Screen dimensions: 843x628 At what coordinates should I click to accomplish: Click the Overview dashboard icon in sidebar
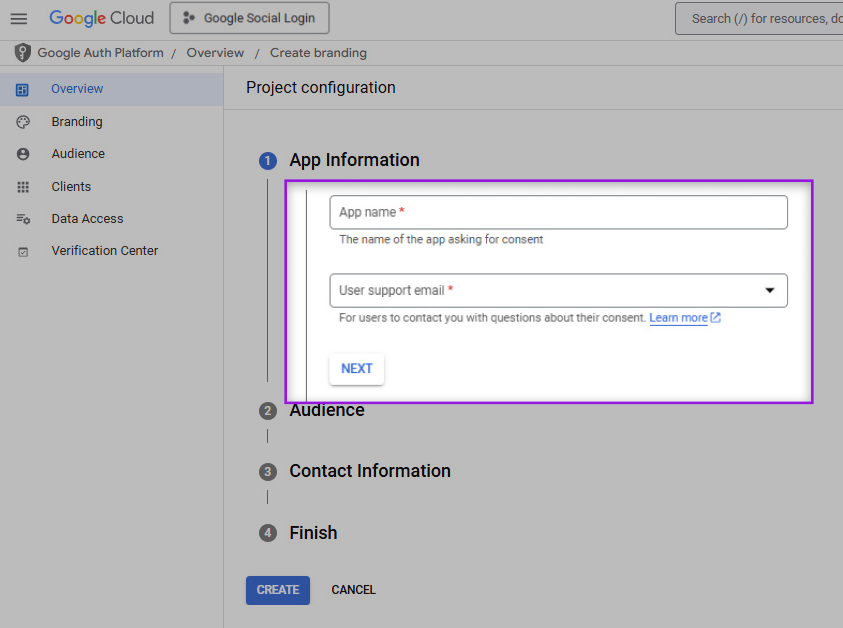pos(23,89)
